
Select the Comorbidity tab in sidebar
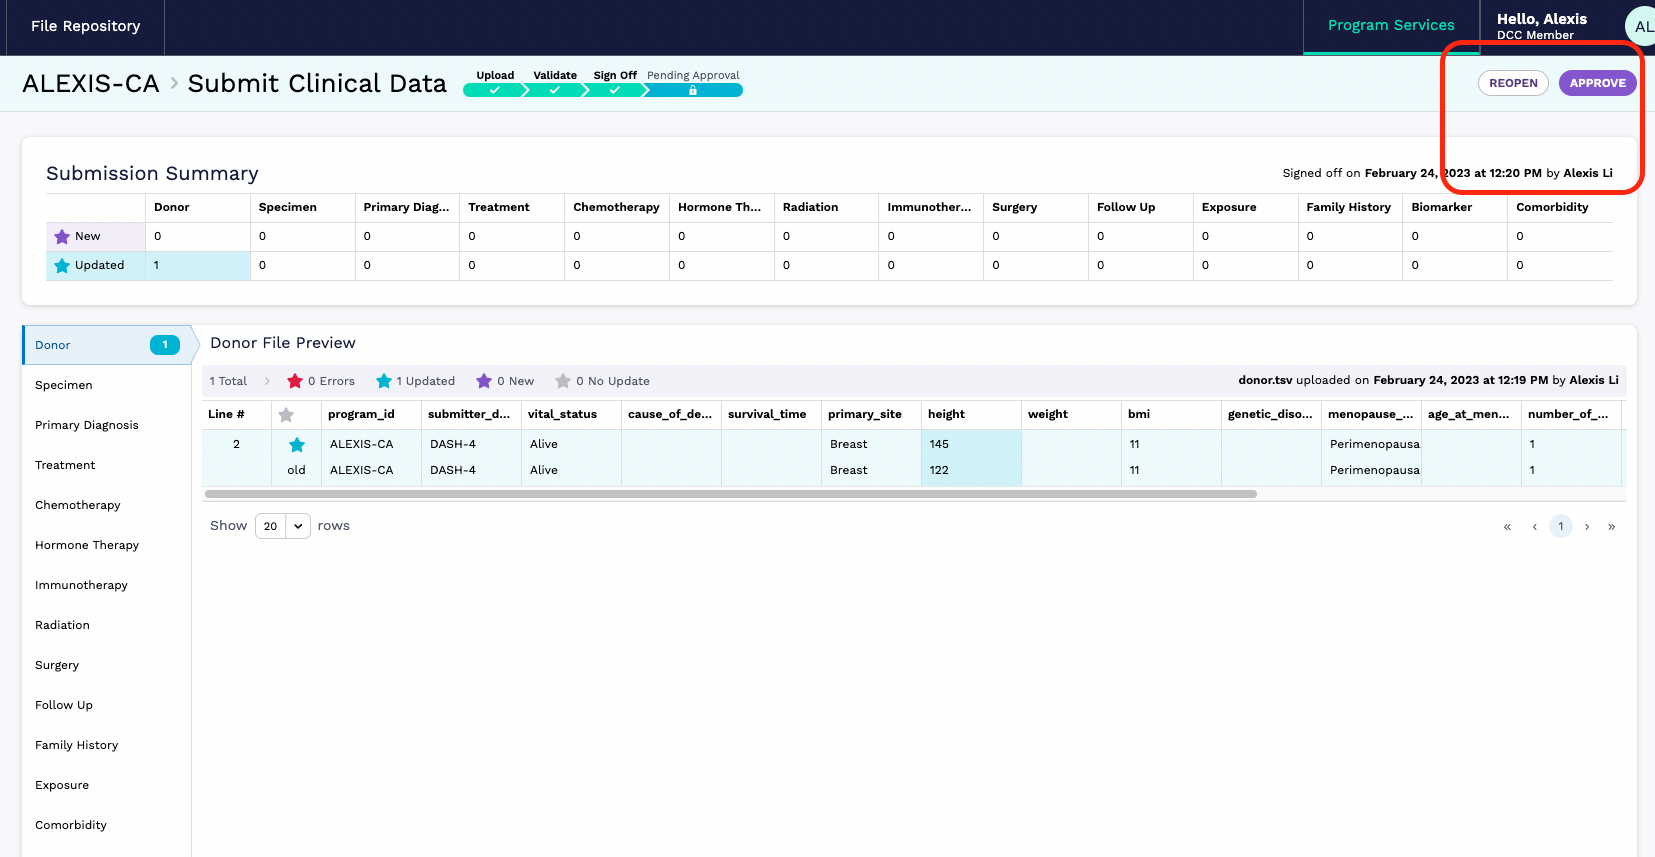coord(106,825)
